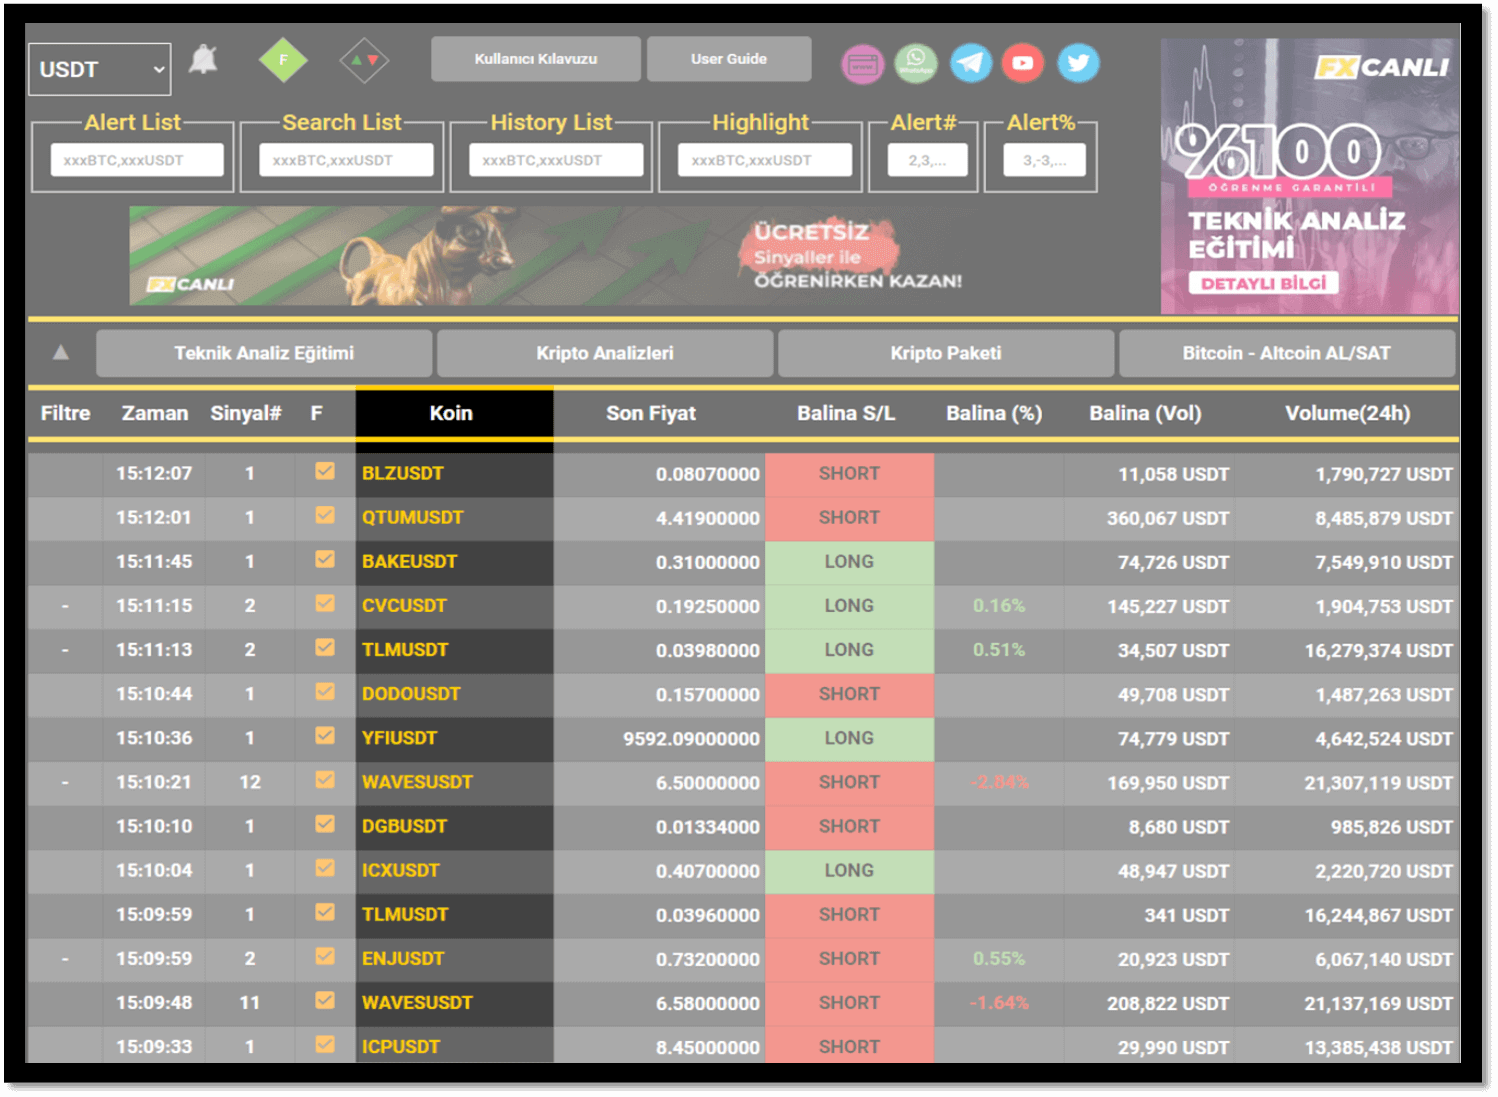Click the up-down arrows diamond icon
This screenshot has width=1498, height=1097.
tap(364, 61)
